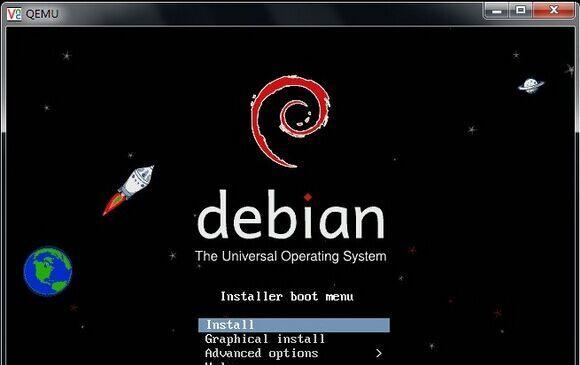Maximize the QEMU window
580x365 pixels.
point(521,10)
